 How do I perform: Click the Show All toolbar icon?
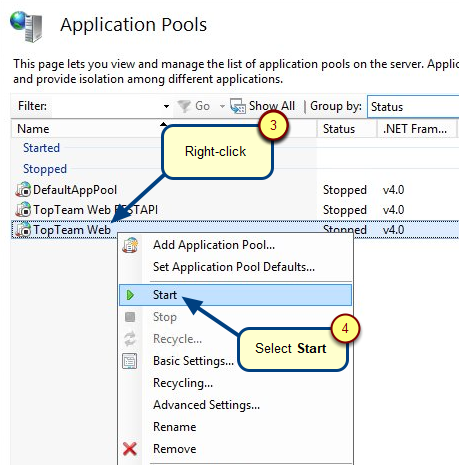238,106
